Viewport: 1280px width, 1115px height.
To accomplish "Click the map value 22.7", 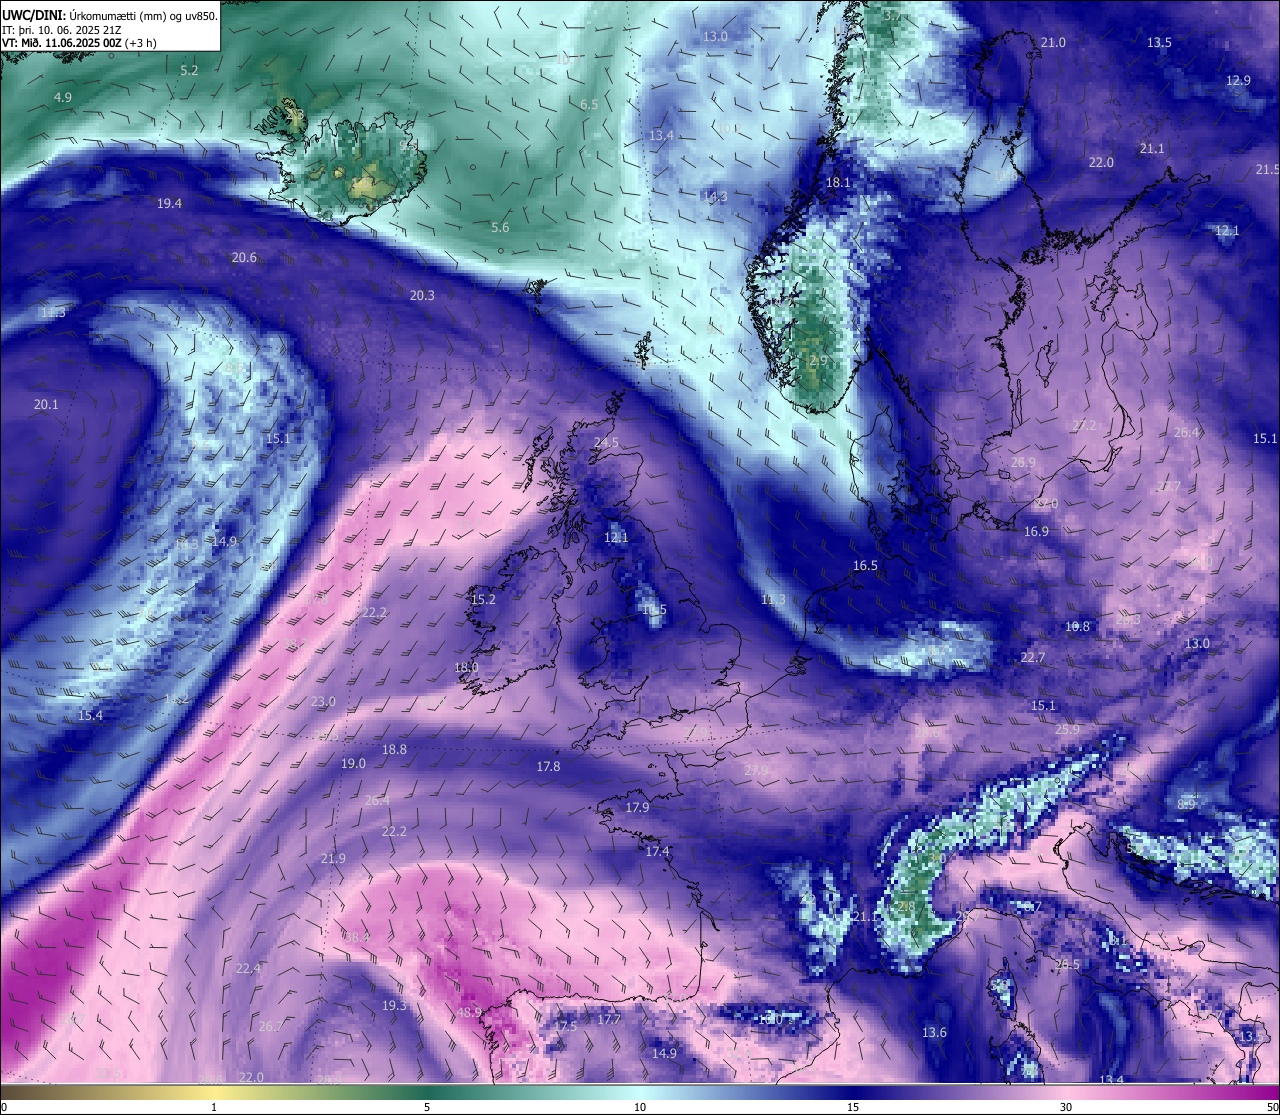I will pyautogui.click(x=1033, y=658).
